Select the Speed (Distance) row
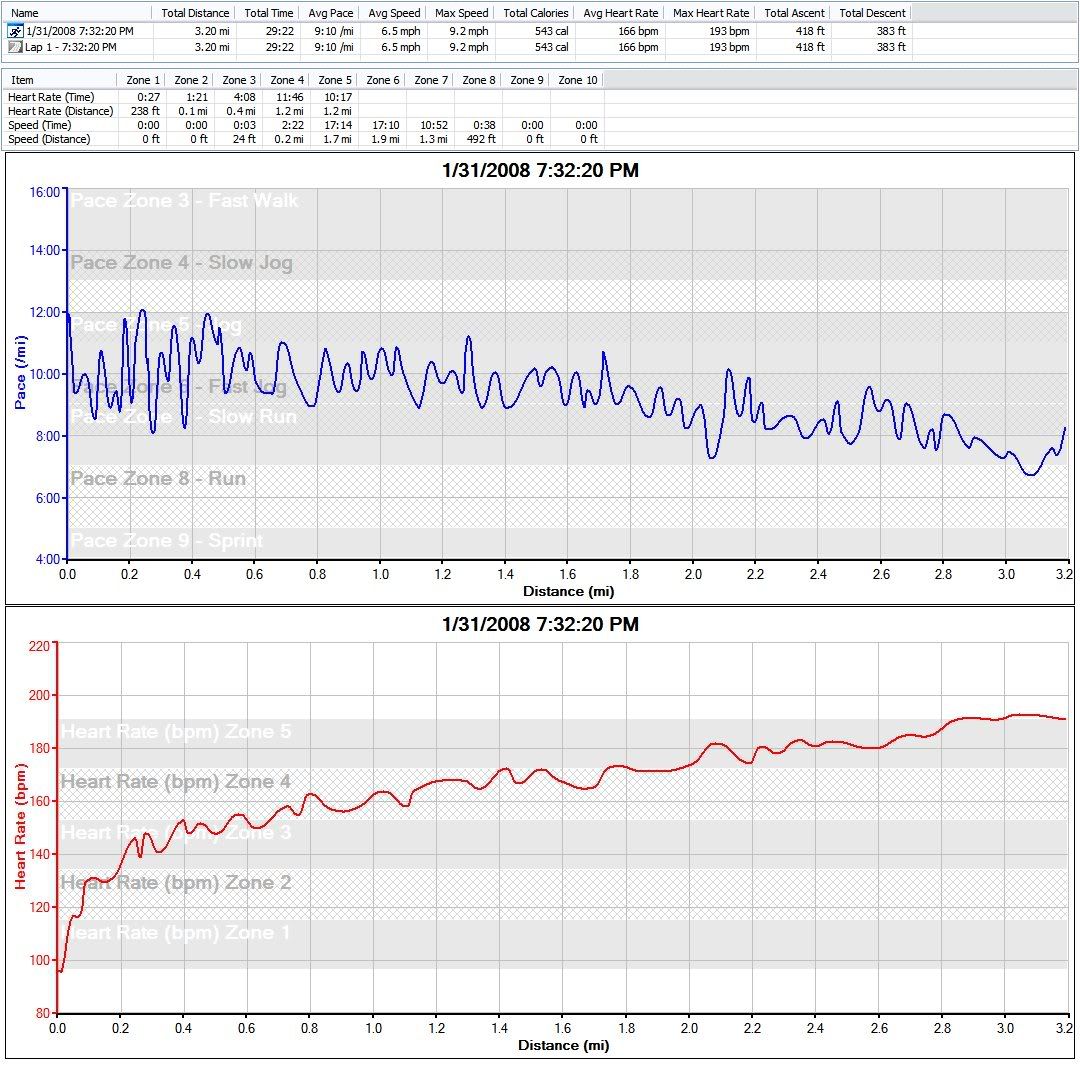Screen dimensions: 1080x1068 click(x=49, y=139)
